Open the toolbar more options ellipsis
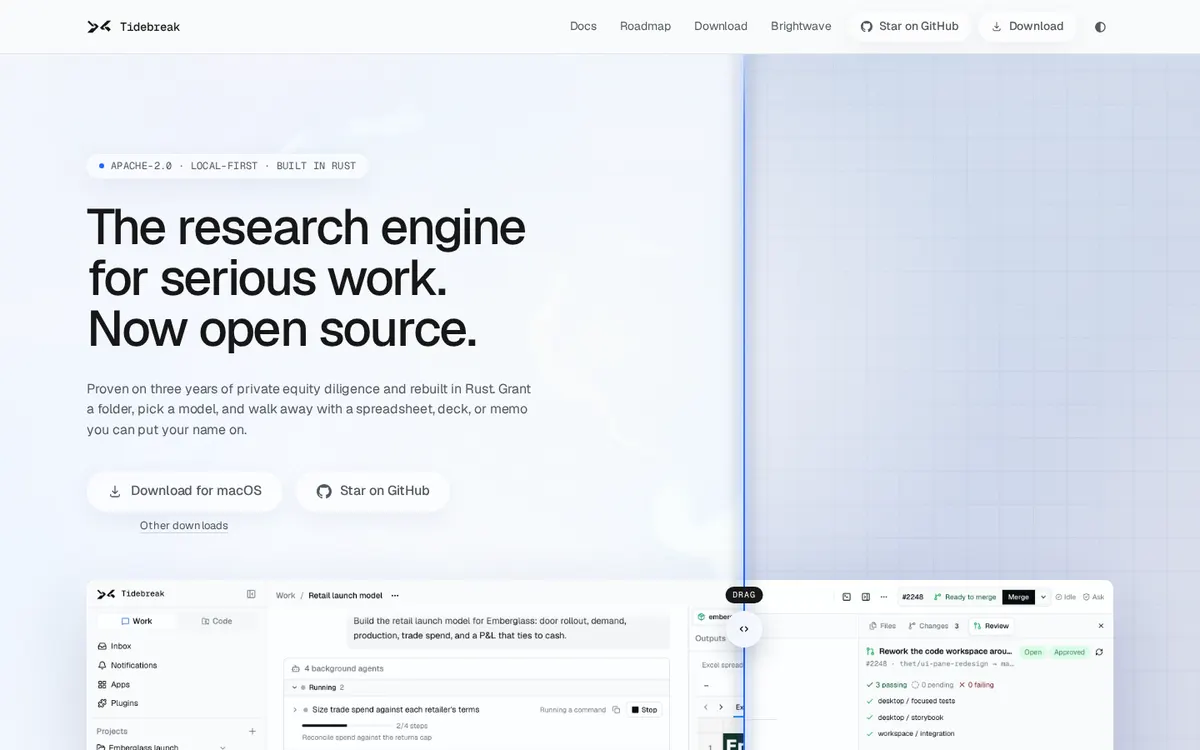The width and height of the screenshot is (1200, 750). [x=884, y=597]
